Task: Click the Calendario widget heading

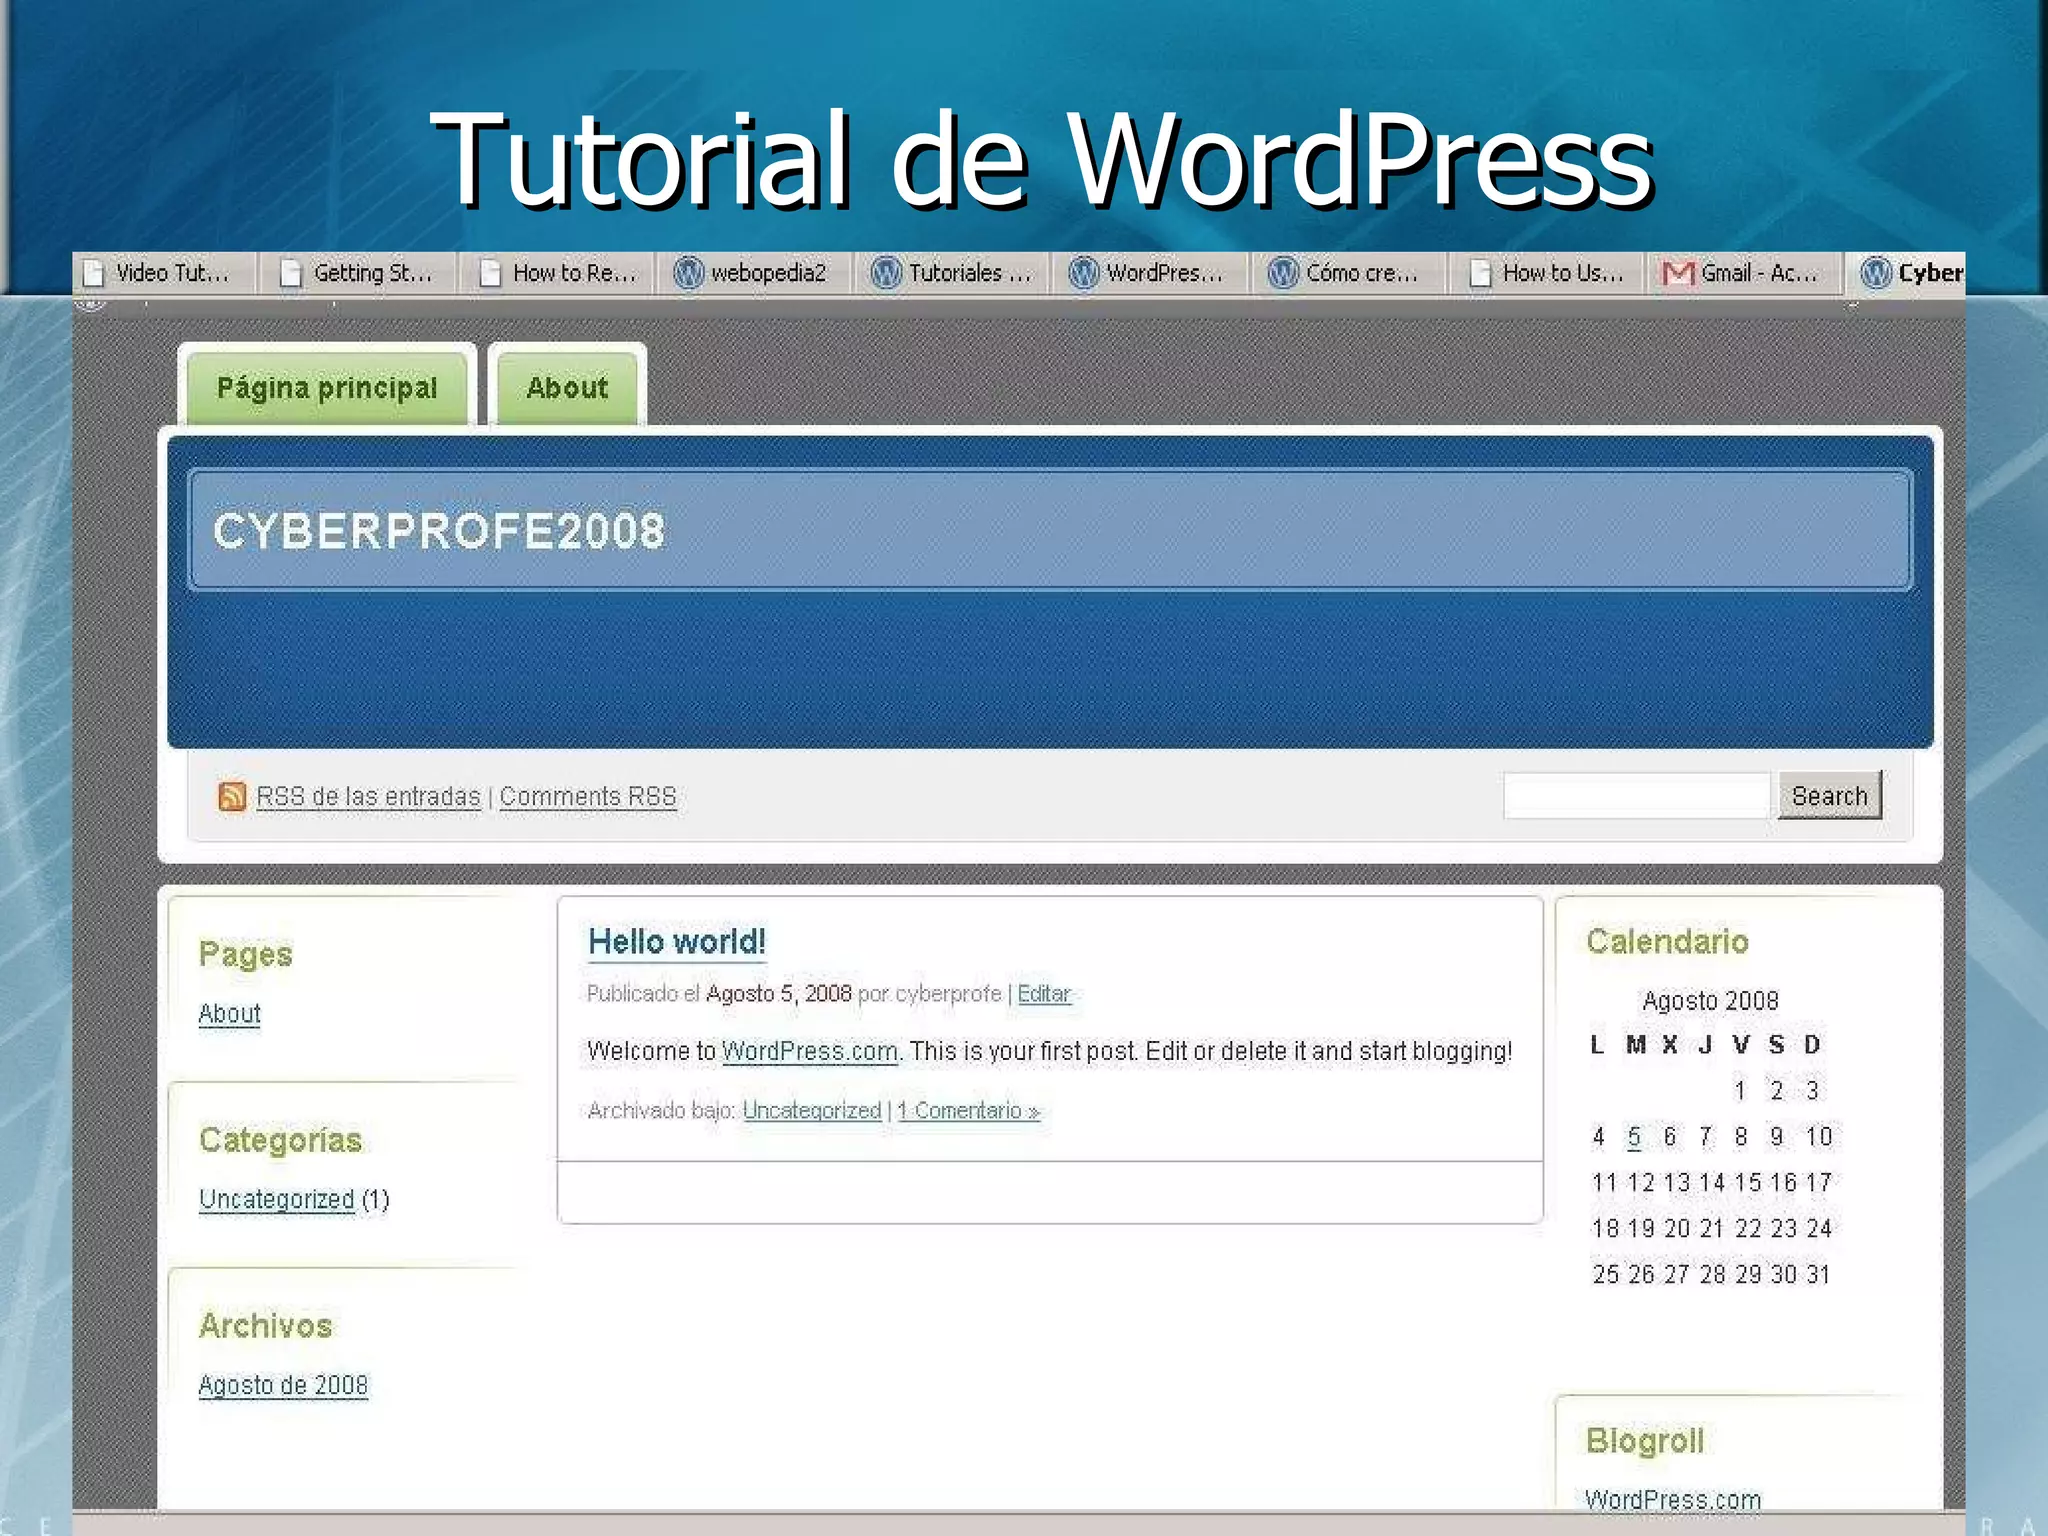Action: [x=1667, y=942]
